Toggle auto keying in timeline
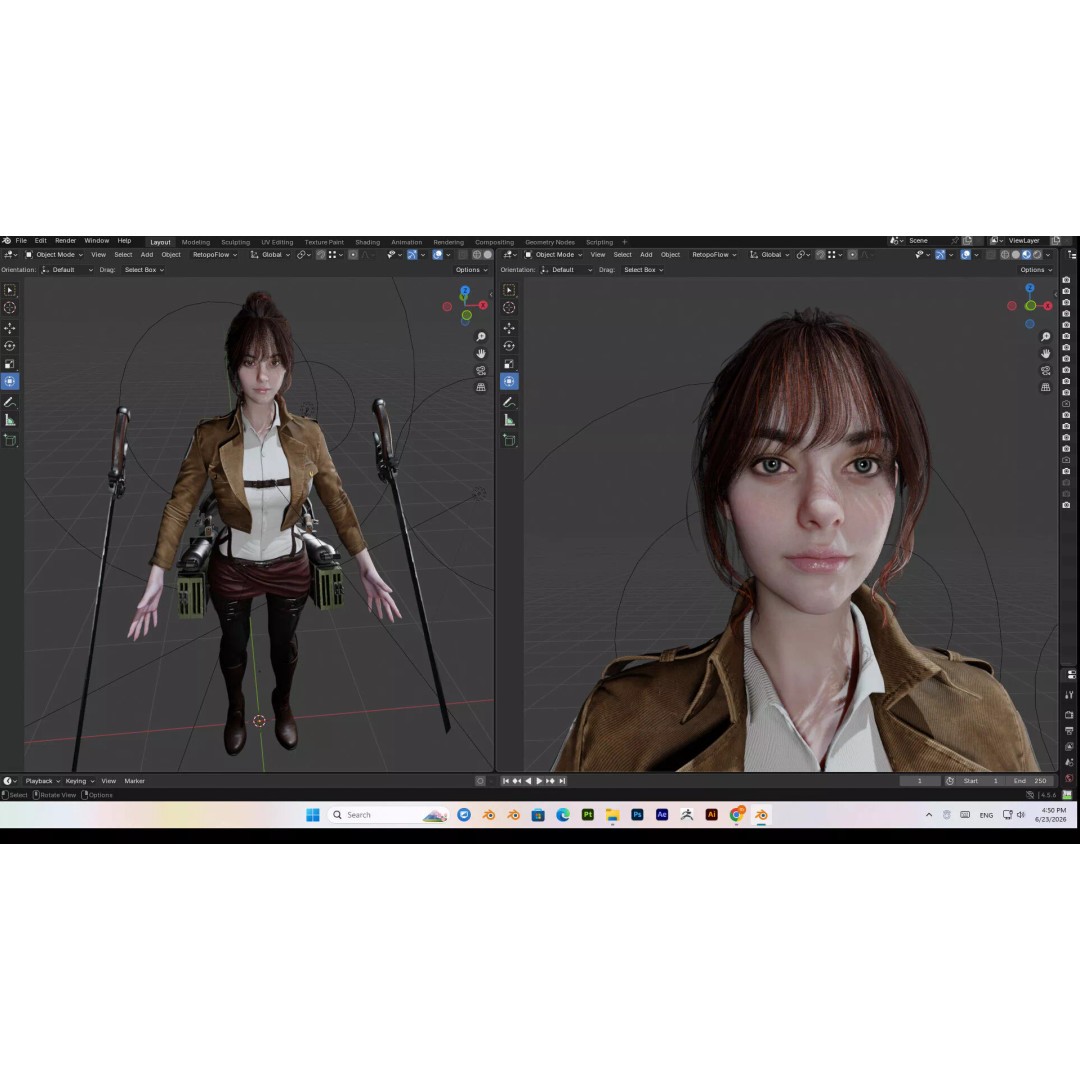 480,781
